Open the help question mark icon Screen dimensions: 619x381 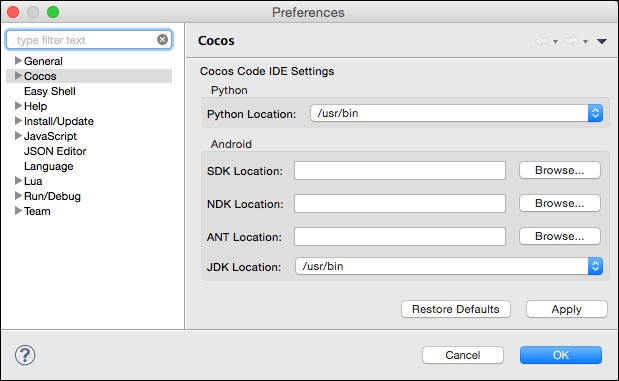(x=25, y=355)
